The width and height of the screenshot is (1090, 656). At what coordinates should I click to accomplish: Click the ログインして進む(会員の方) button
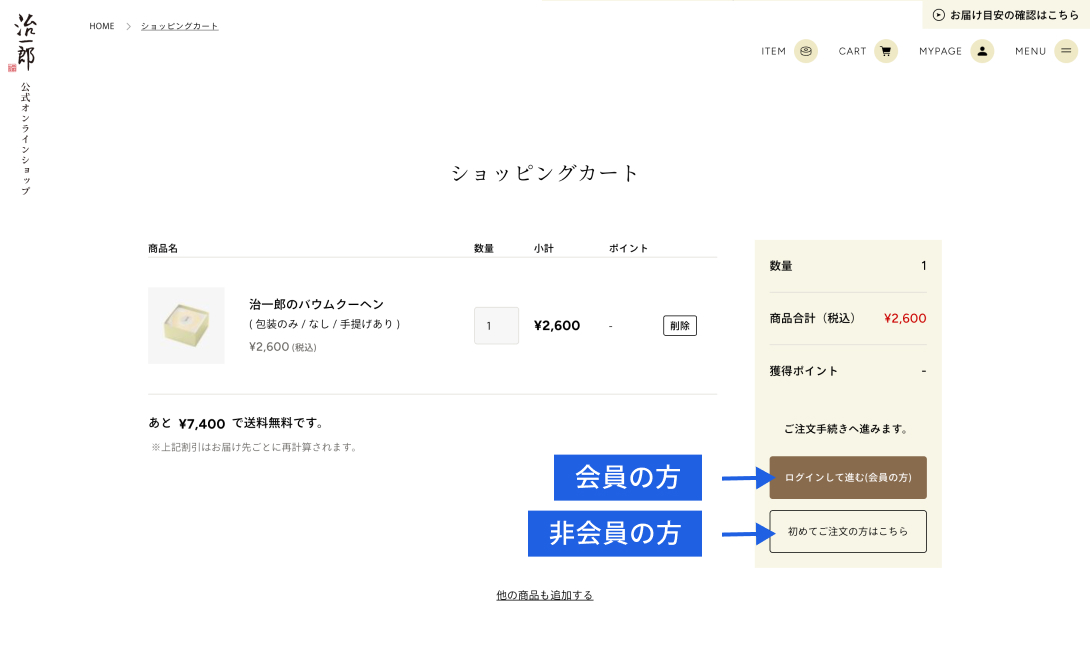[x=848, y=477]
